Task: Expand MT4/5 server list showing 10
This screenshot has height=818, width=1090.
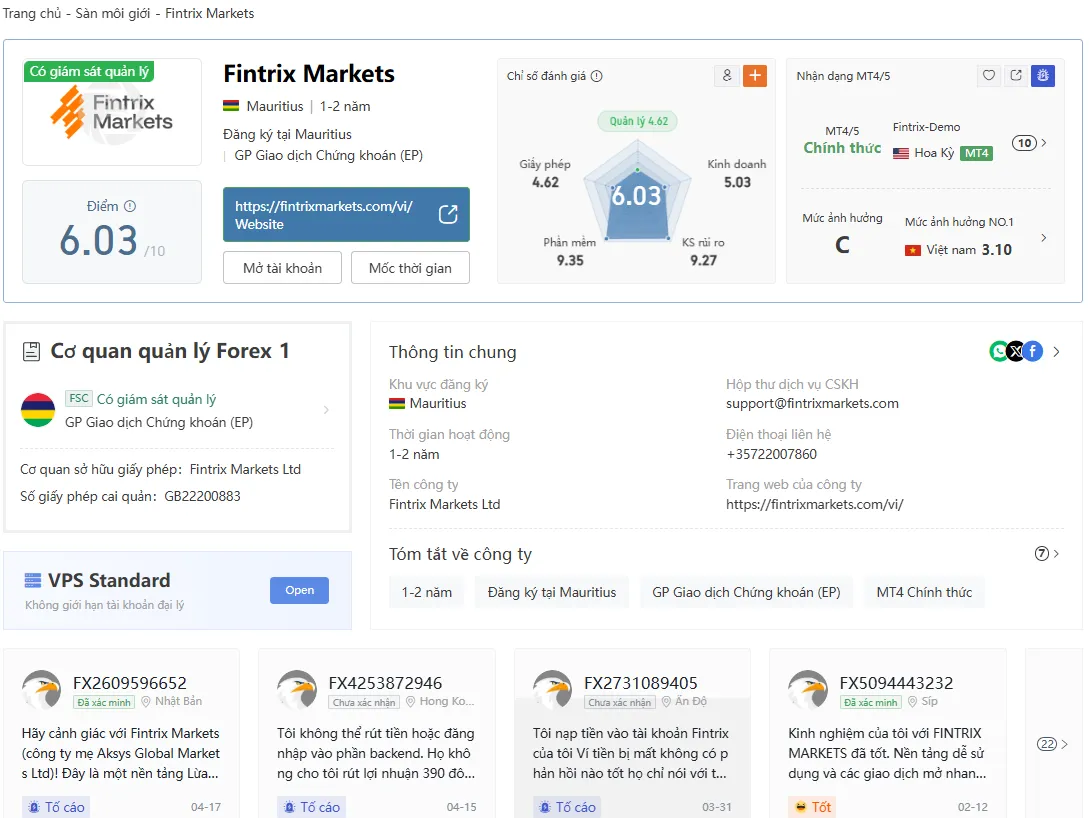Action: pos(1029,142)
